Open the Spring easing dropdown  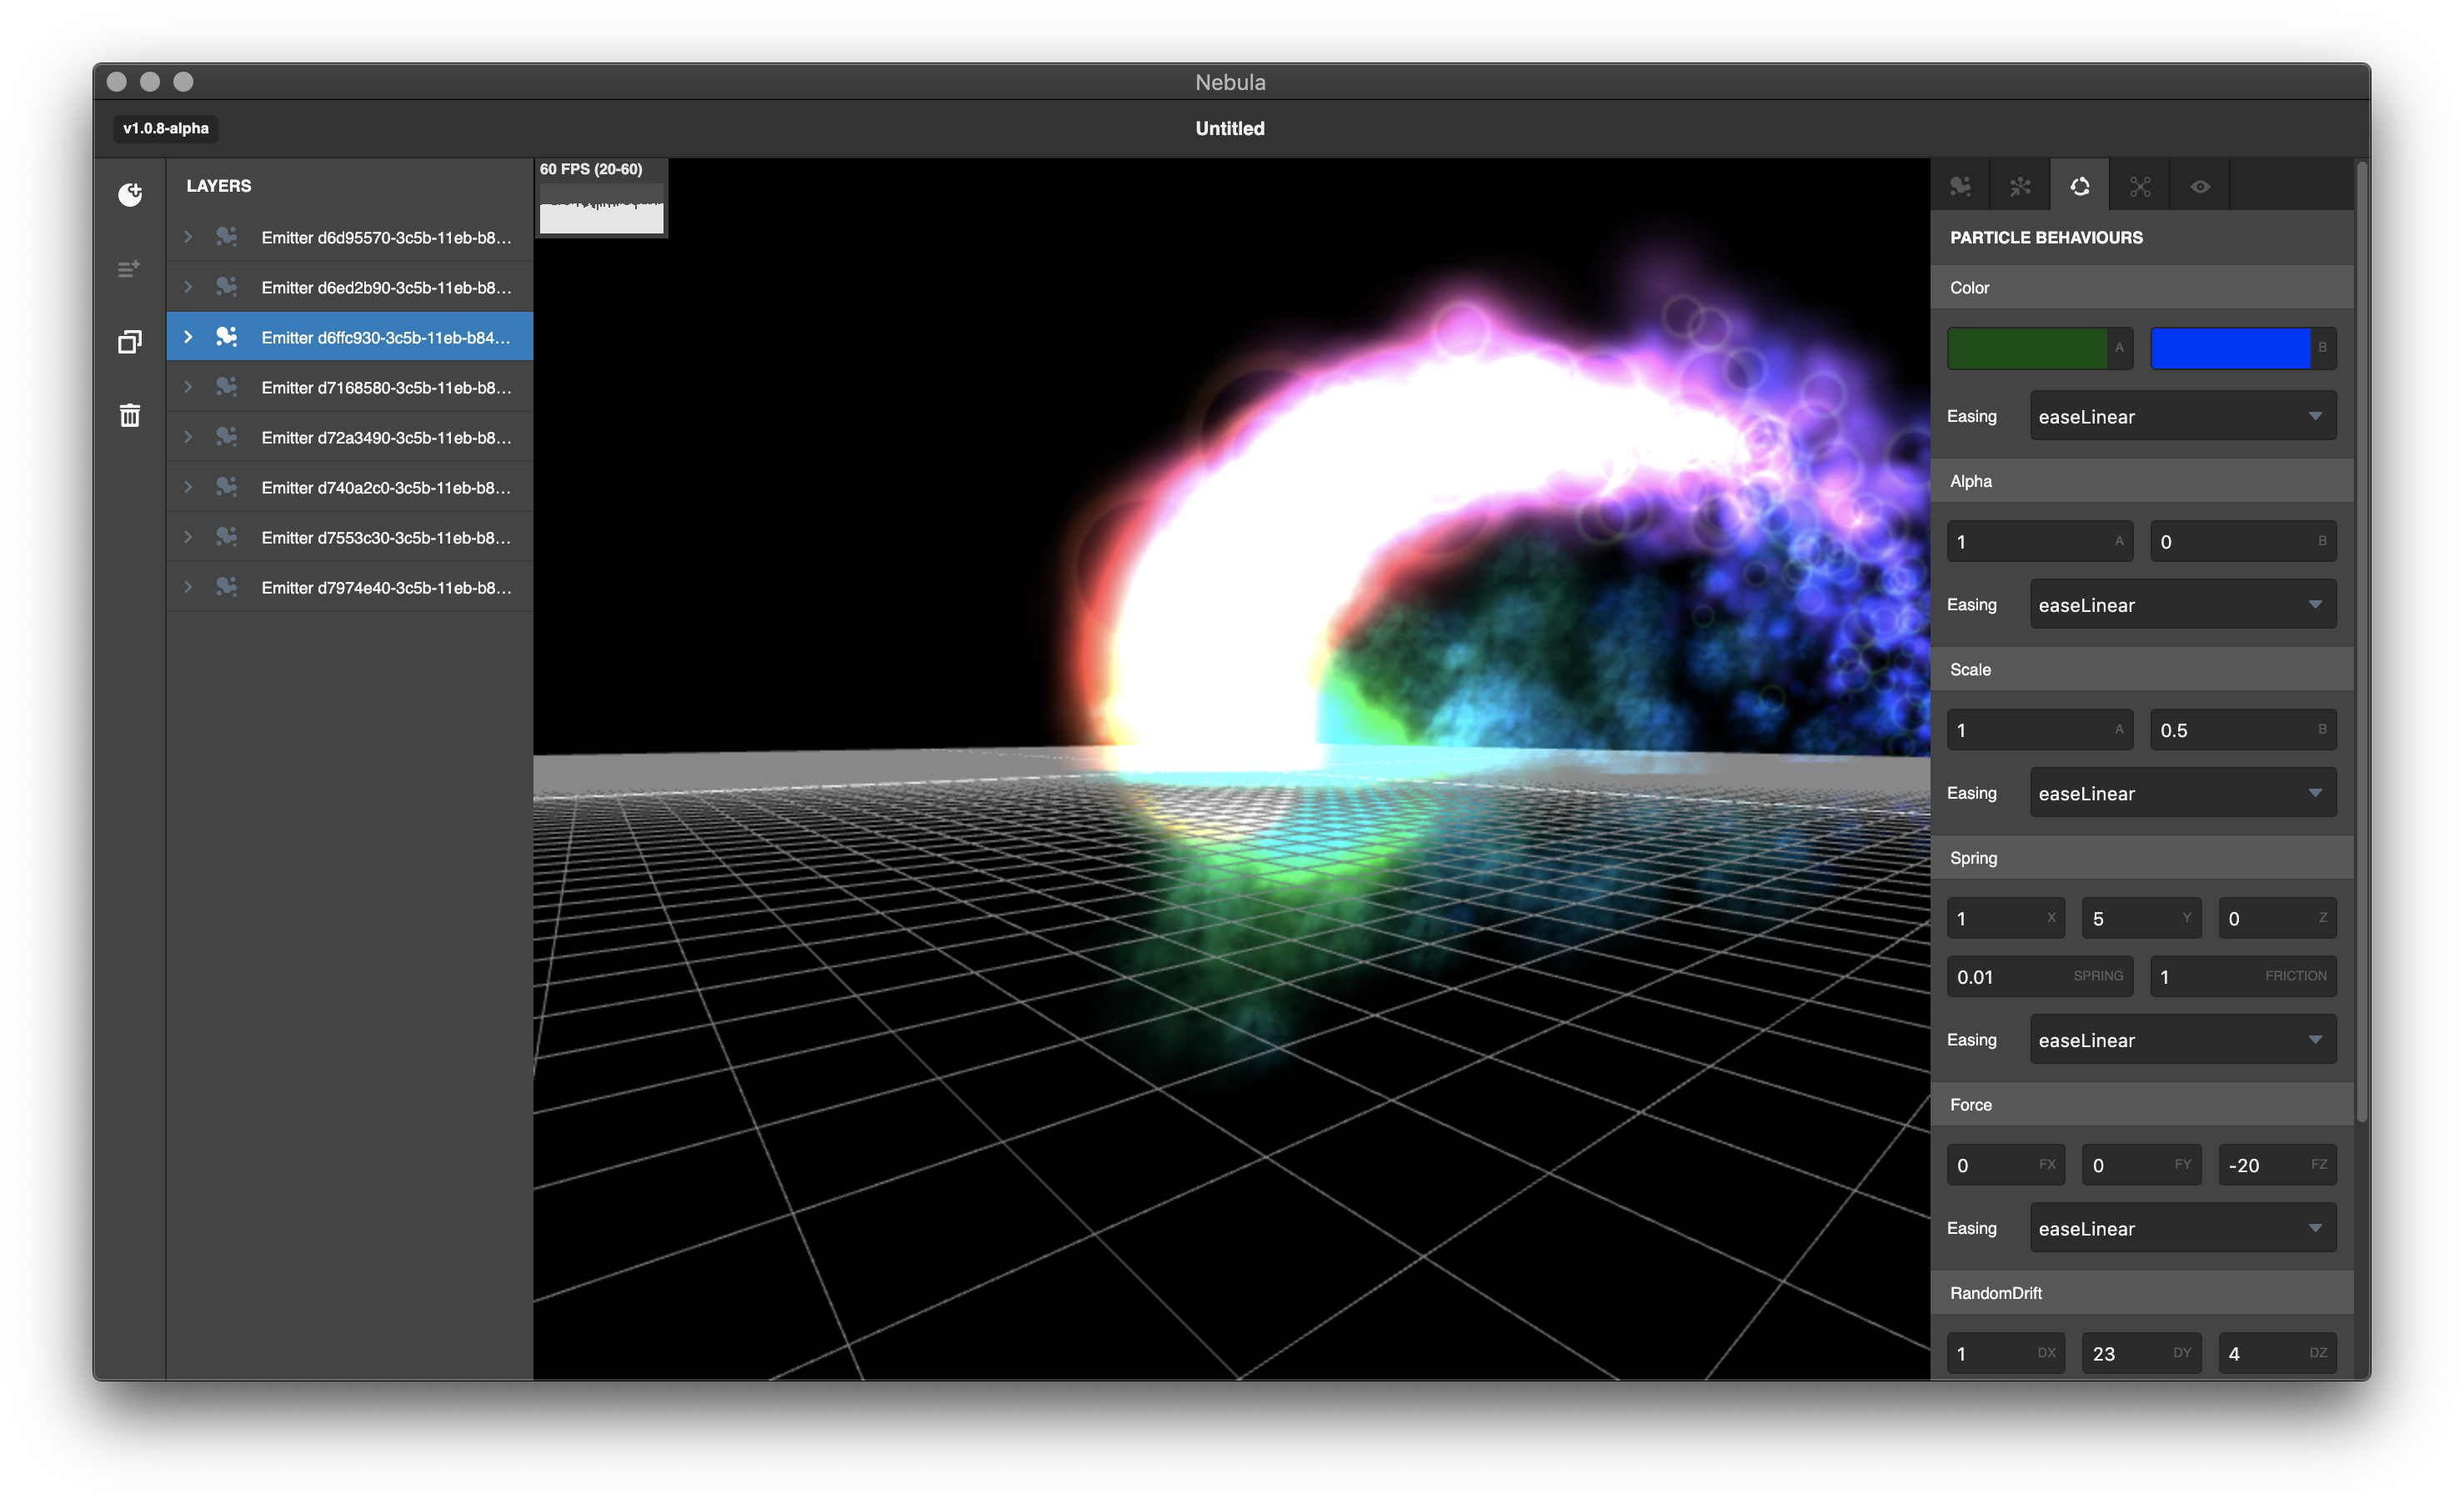(x=2182, y=1040)
